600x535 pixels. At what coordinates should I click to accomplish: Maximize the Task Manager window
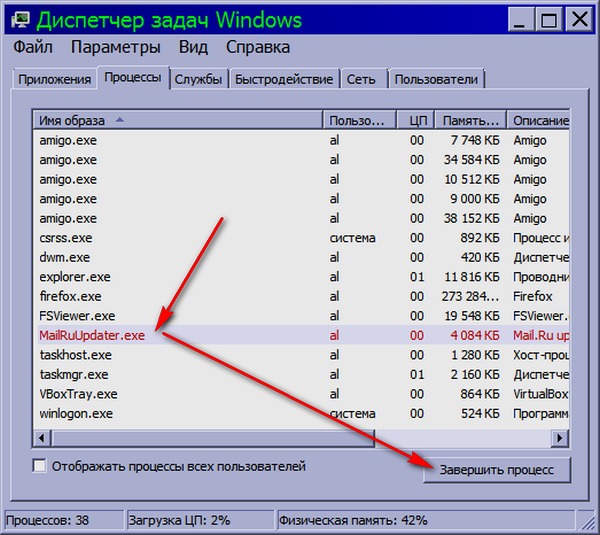pos(549,20)
